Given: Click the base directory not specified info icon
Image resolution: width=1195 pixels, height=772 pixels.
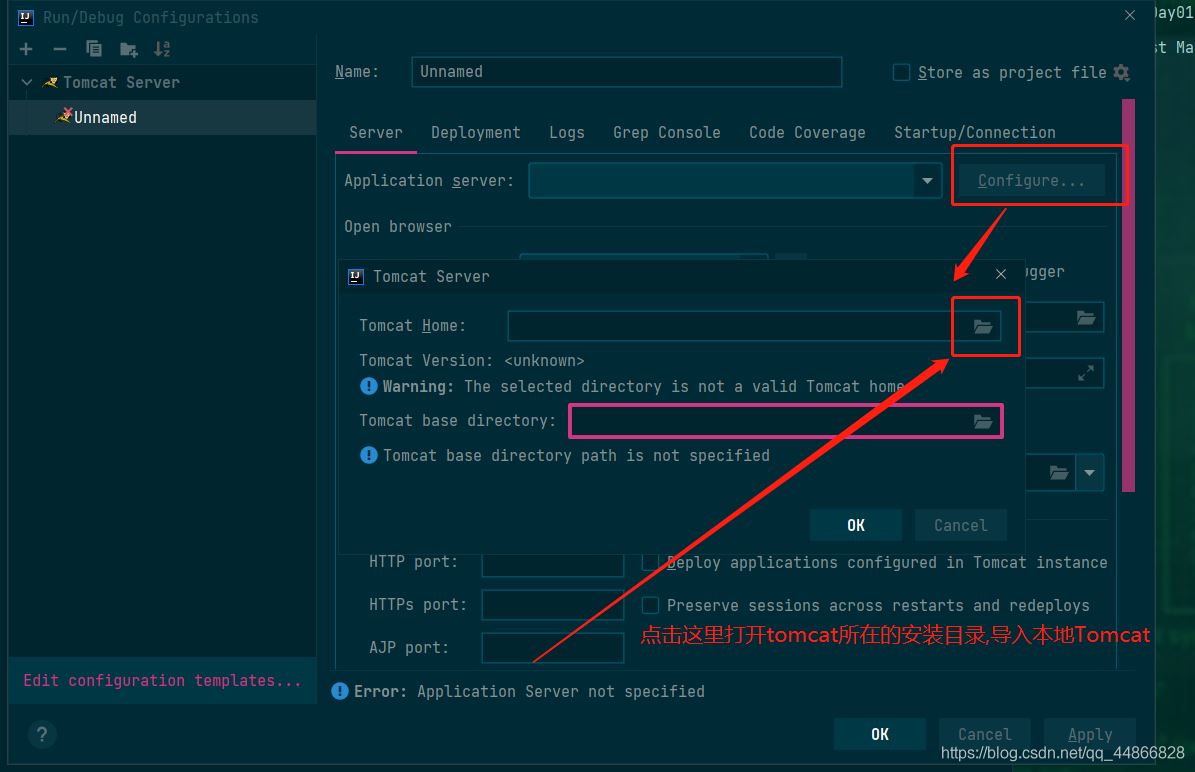Looking at the screenshot, I should pyautogui.click(x=368, y=455).
